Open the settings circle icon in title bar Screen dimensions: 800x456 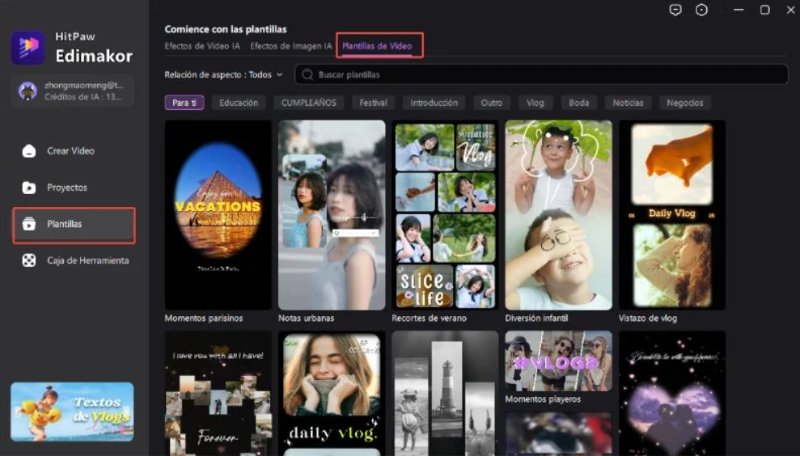tap(702, 10)
